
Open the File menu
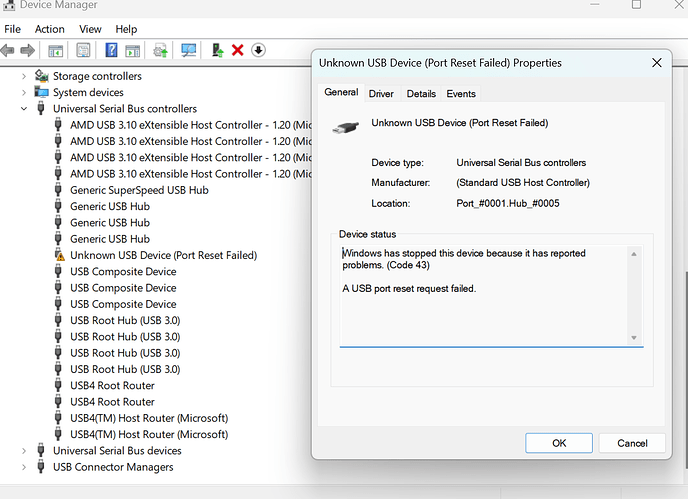12,29
